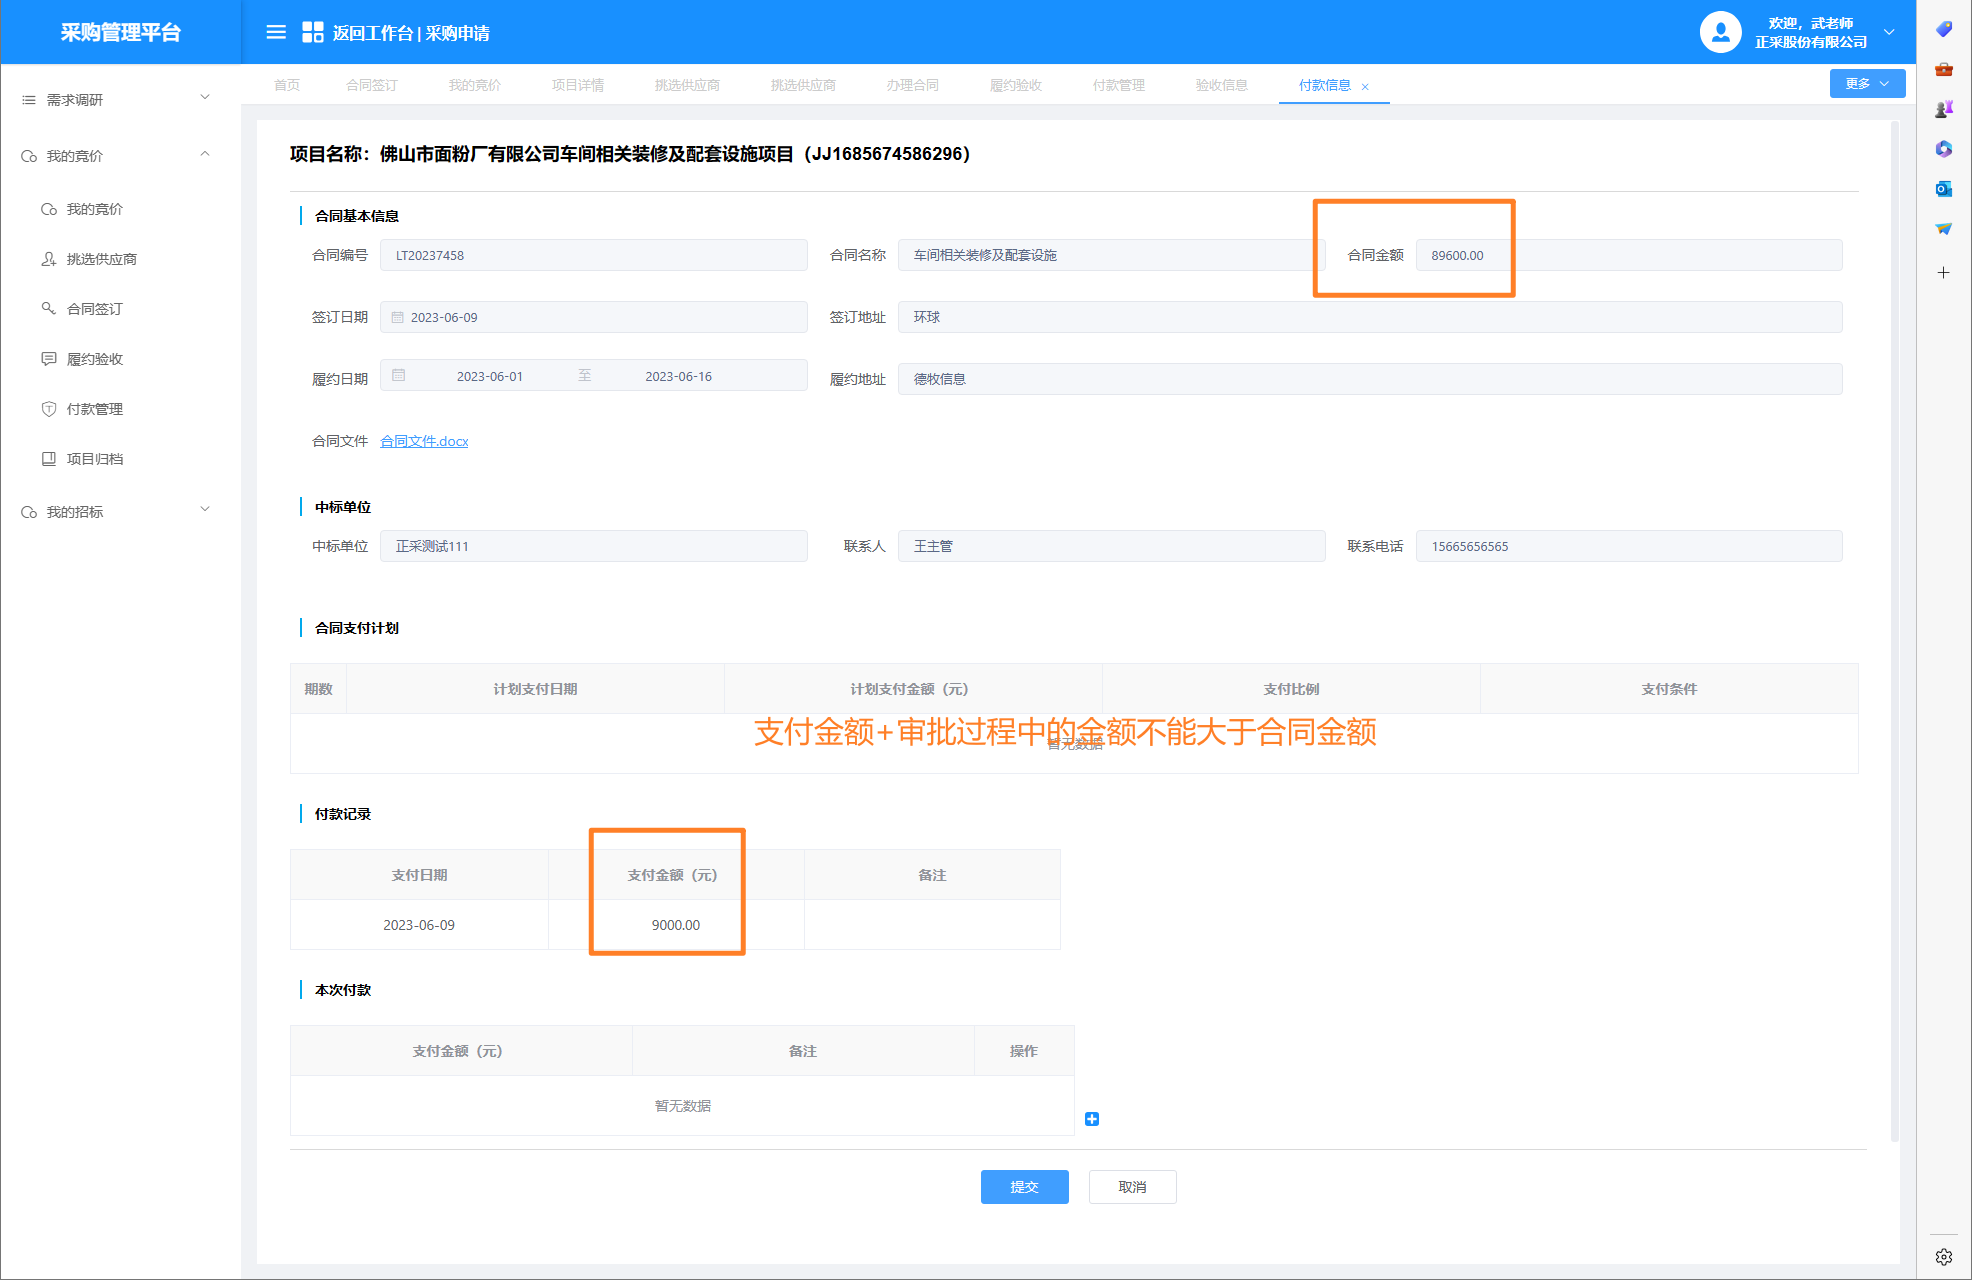Click the hamburger menu collapse icon
Image resolution: width=1972 pixels, height=1280 pixels.
[276, 32]
